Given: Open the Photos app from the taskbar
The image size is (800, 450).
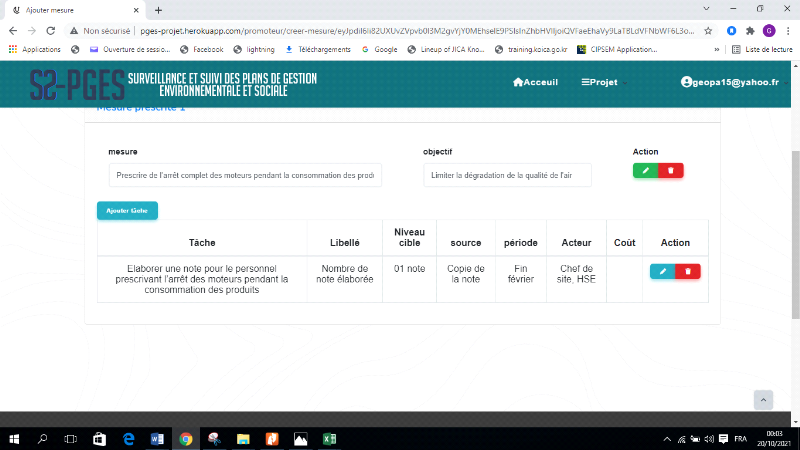Looking at the screenshot, I should (301, 439).
